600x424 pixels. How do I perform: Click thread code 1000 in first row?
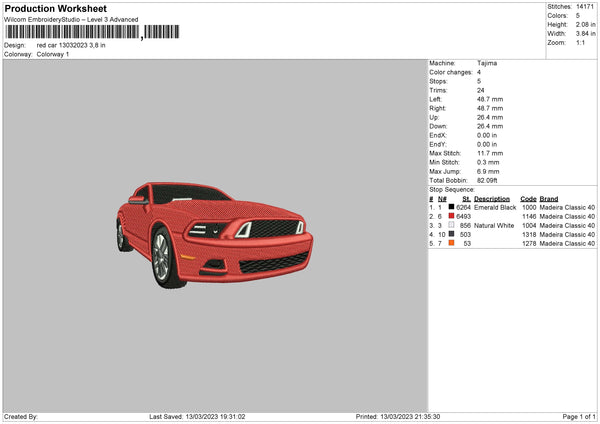click(x=529, y=207)
